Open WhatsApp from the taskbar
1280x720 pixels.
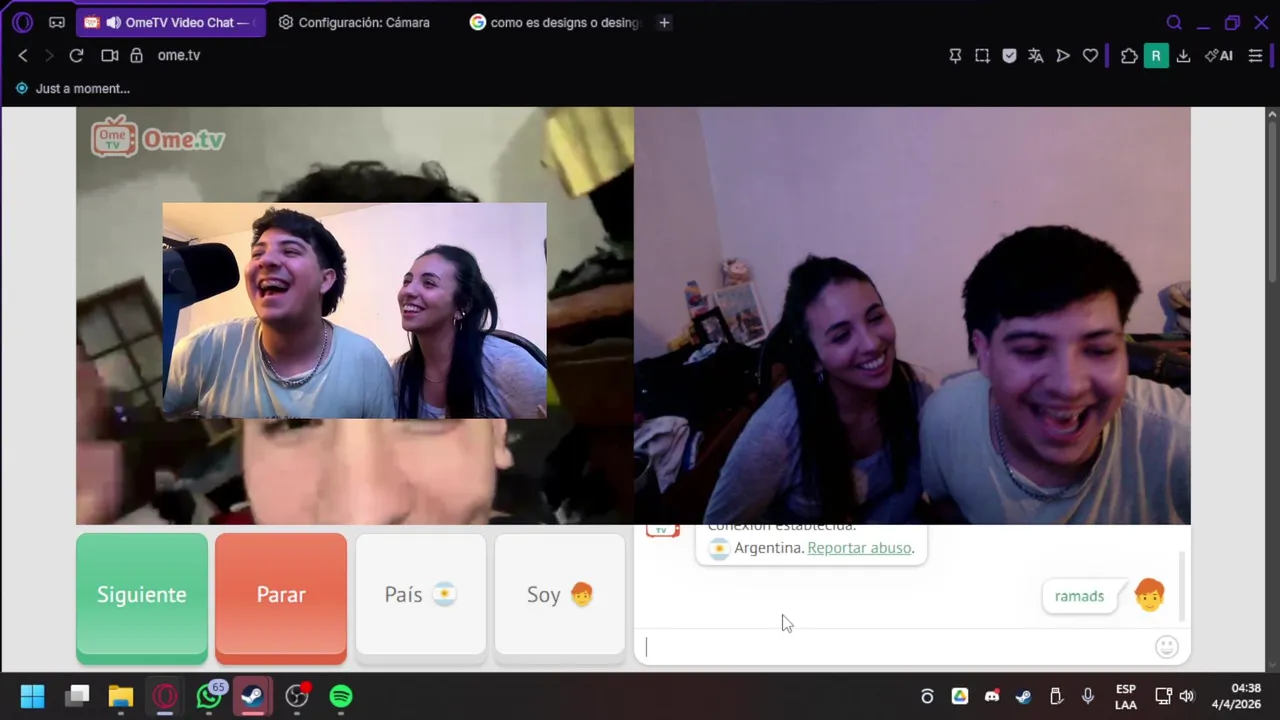coord(209,696)
